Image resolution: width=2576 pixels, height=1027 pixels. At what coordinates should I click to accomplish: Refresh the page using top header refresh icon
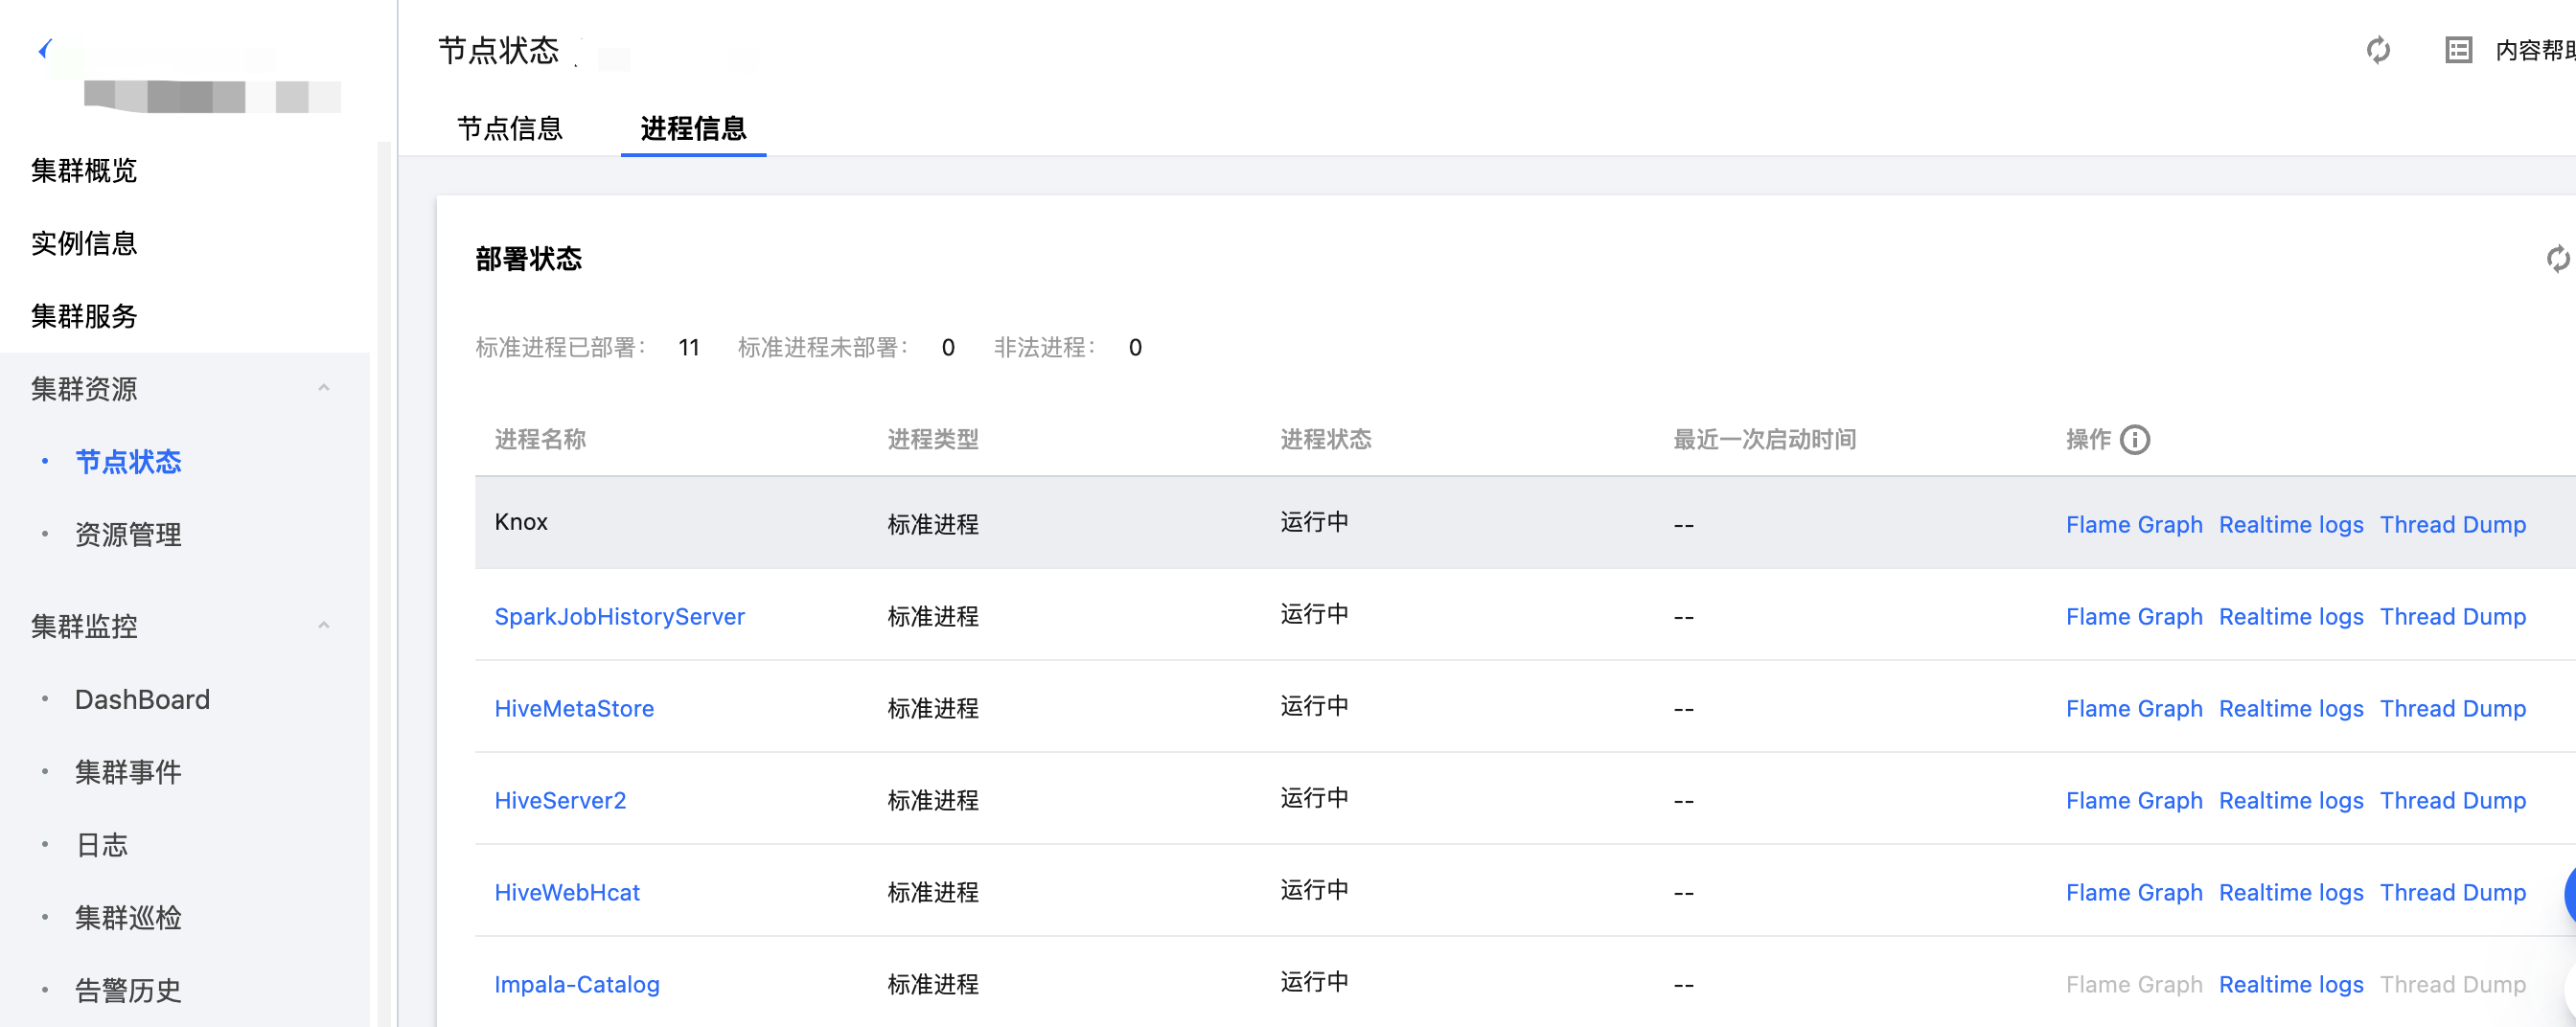click(2377, 50)
